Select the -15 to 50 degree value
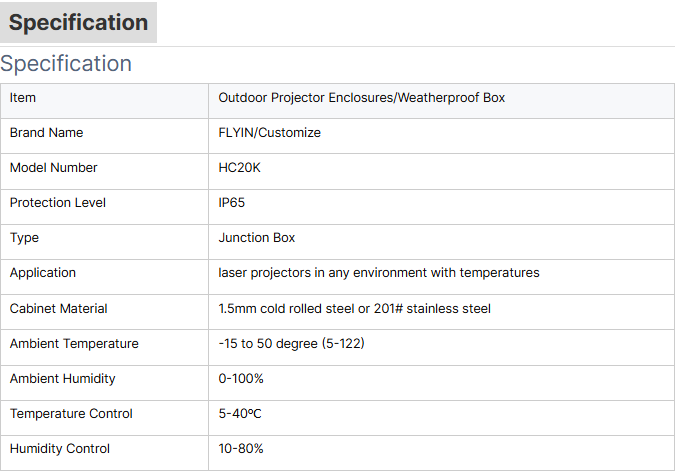The width and height of the screenshot is (675, 473). click(x=291, y=343)
